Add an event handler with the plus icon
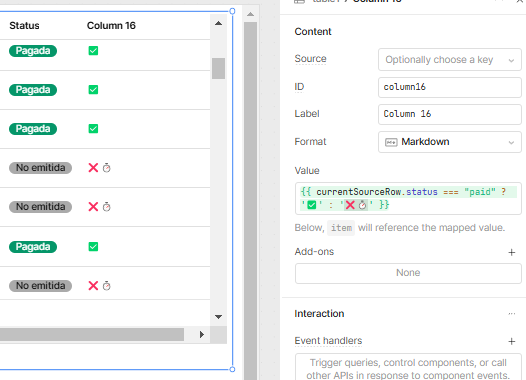The image size is (526, 380). point(512,341)
